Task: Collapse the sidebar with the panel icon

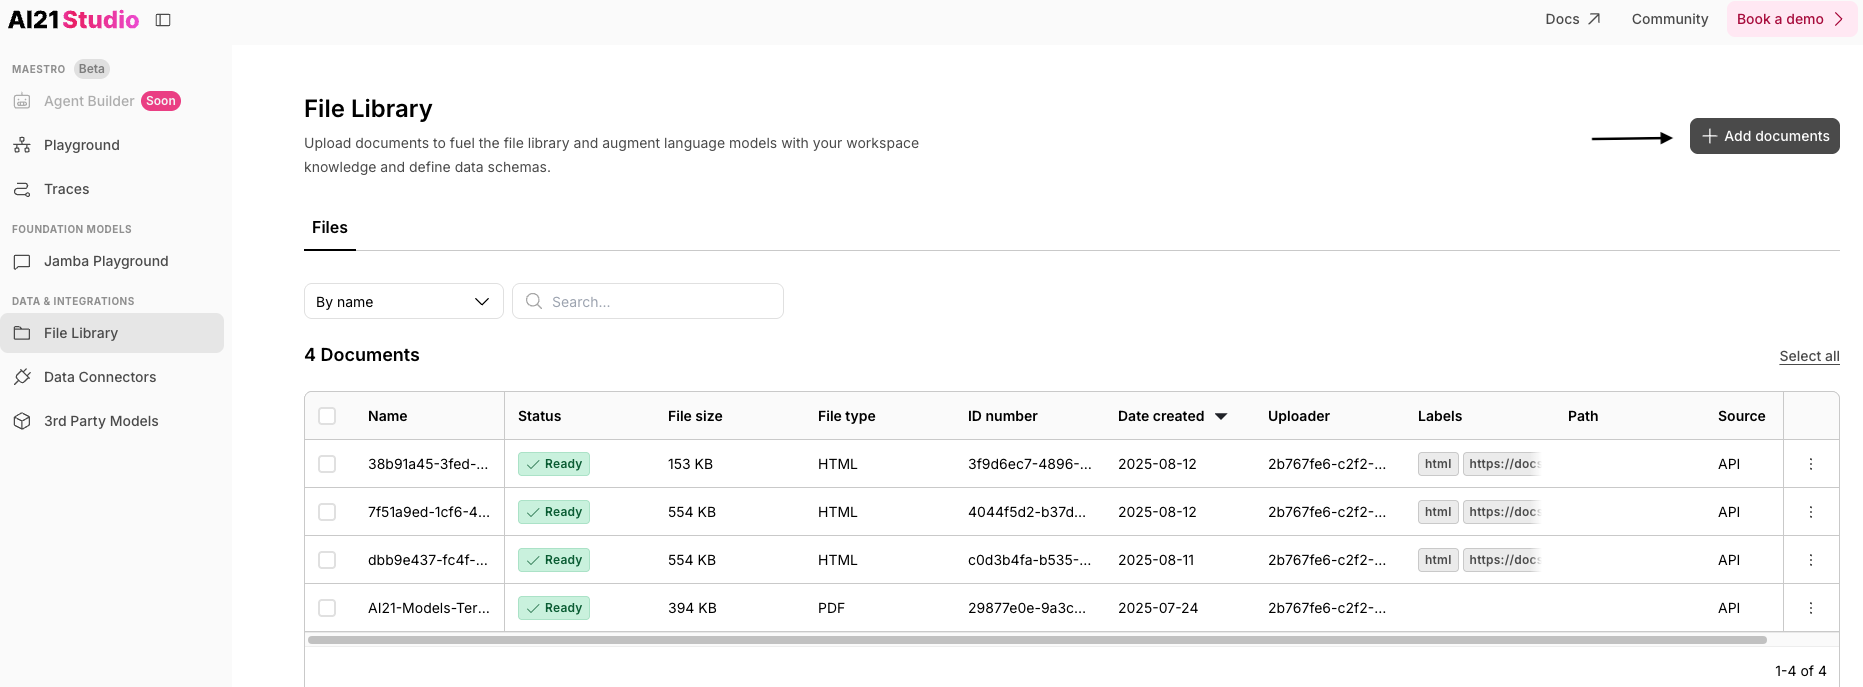Action: click(163, 20)
